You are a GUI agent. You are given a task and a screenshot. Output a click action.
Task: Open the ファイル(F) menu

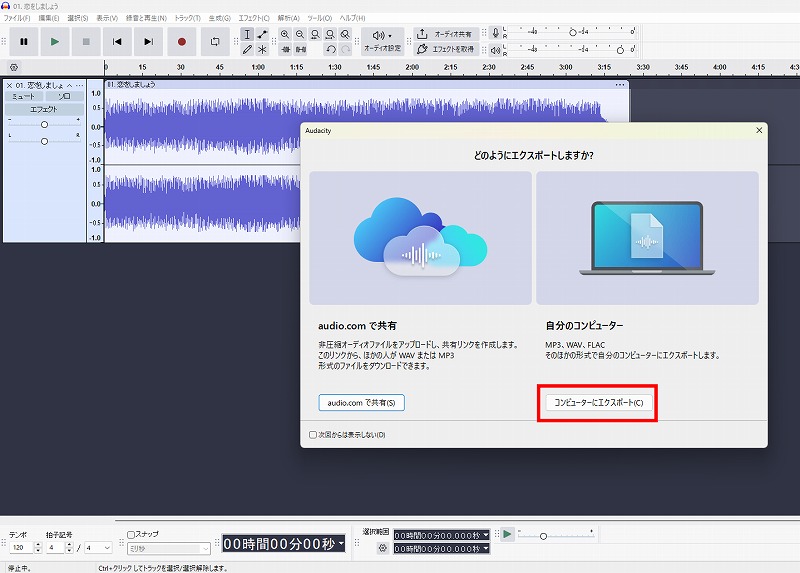[x=17, y=18]
